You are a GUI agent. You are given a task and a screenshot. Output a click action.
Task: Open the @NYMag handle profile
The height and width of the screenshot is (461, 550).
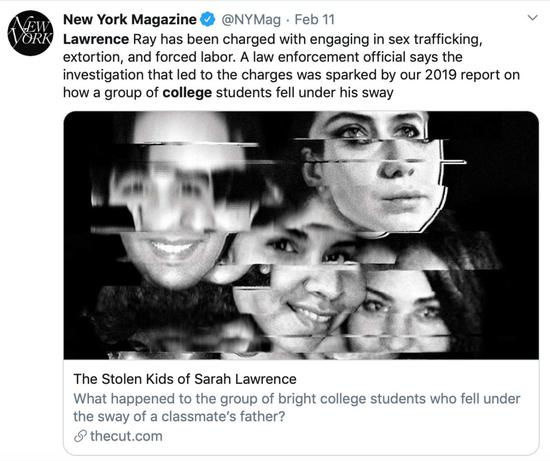click(x=251, y=20)
